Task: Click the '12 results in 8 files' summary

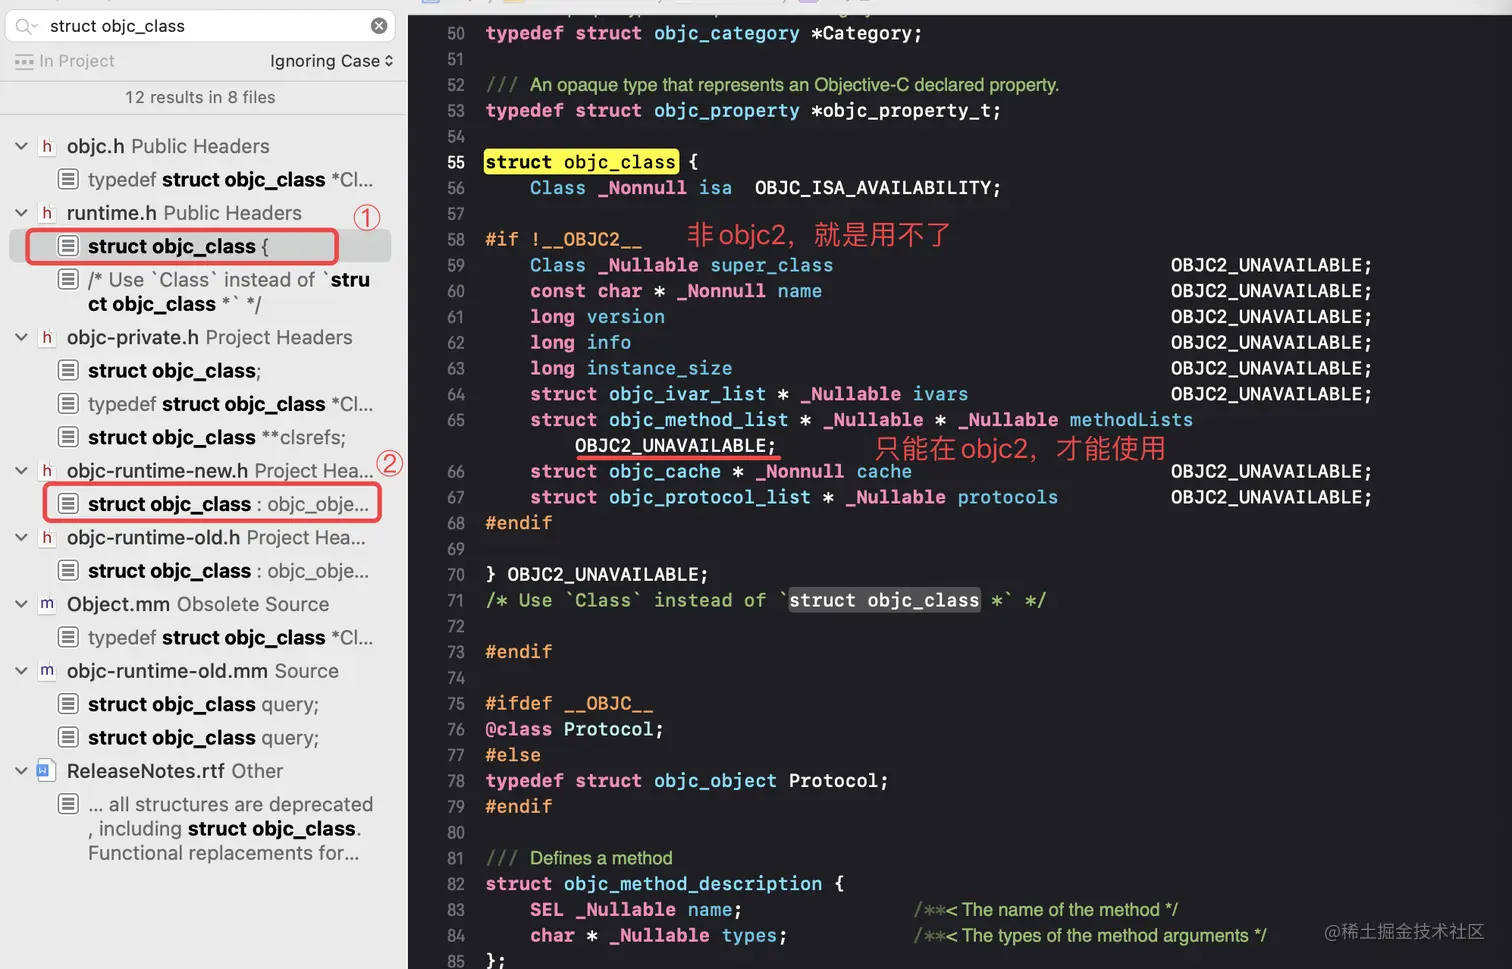Action: coord(200,97)
